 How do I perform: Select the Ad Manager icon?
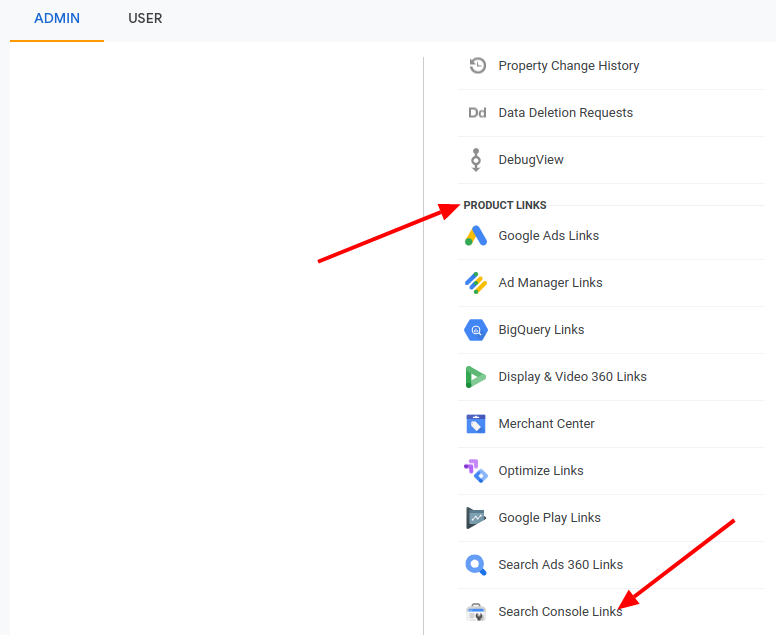[x=476, y=283]
